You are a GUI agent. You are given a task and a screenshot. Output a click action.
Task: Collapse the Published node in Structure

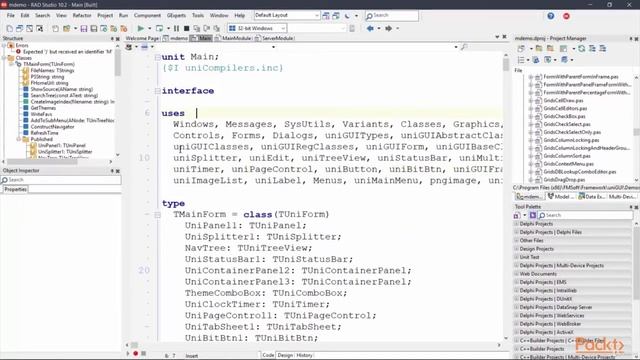(18, 139)
